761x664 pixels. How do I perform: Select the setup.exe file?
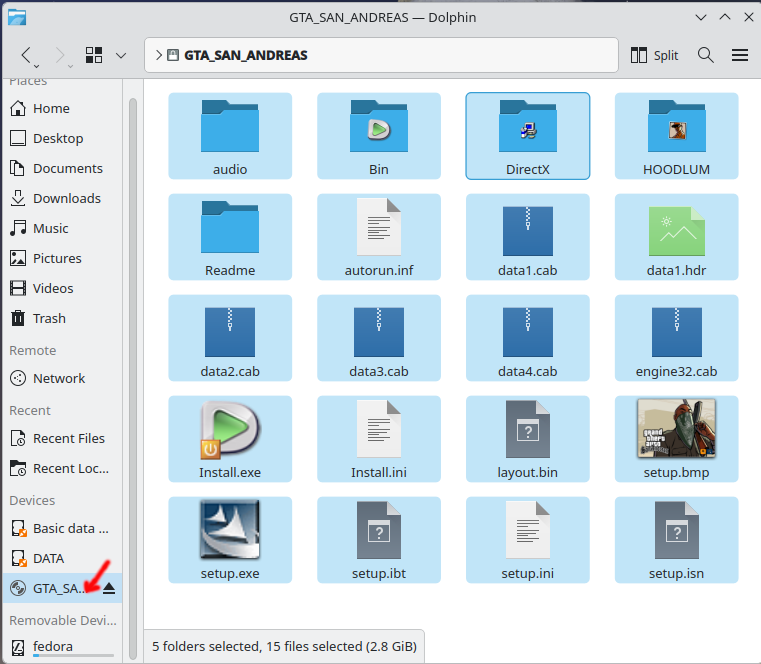click(x=230, y=540)
